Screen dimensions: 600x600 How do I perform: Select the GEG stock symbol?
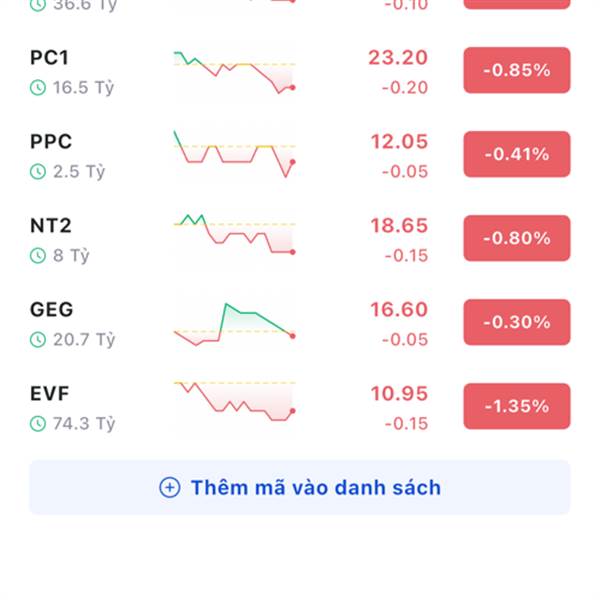(51, 310)
